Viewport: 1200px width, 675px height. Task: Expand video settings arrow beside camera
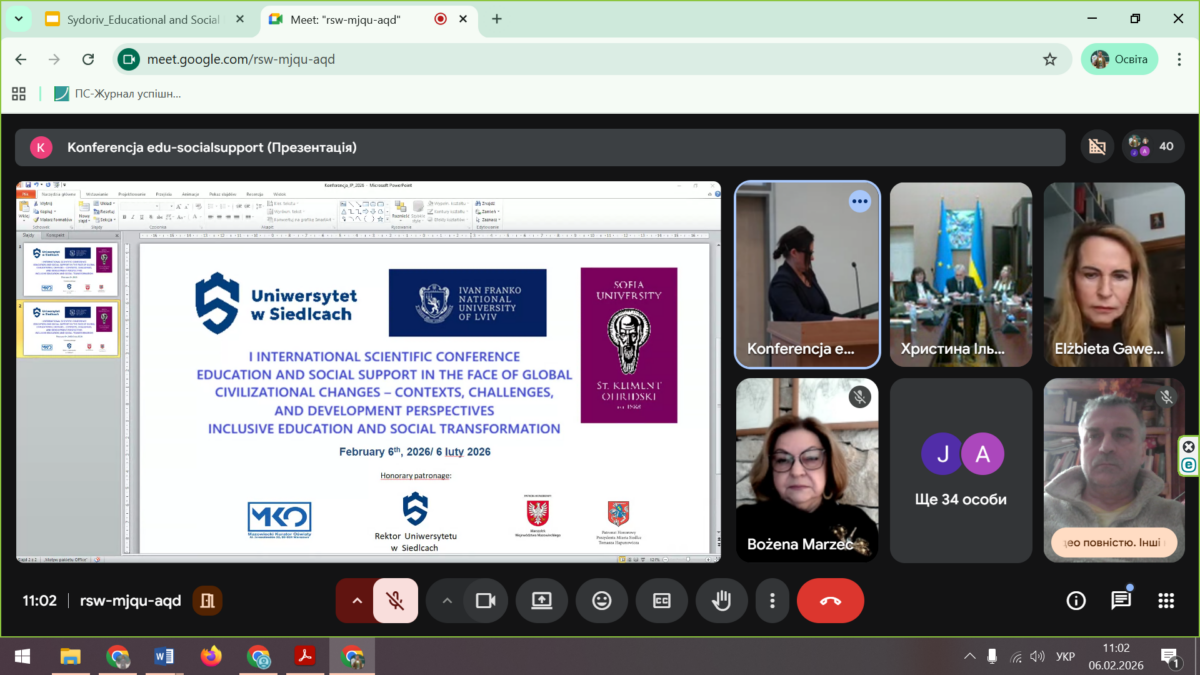447,601
